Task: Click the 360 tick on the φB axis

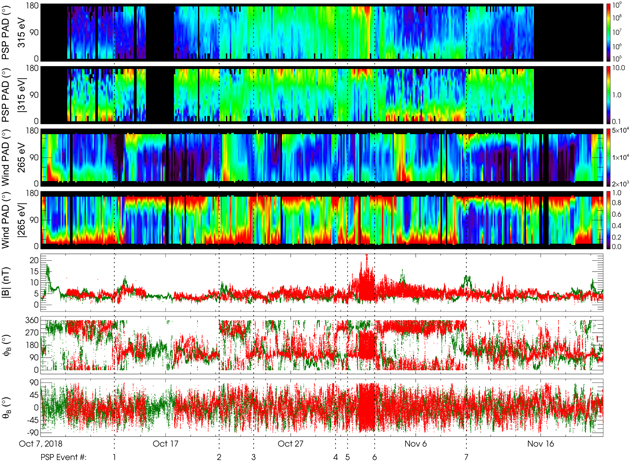Action: [x=34, y=321]
